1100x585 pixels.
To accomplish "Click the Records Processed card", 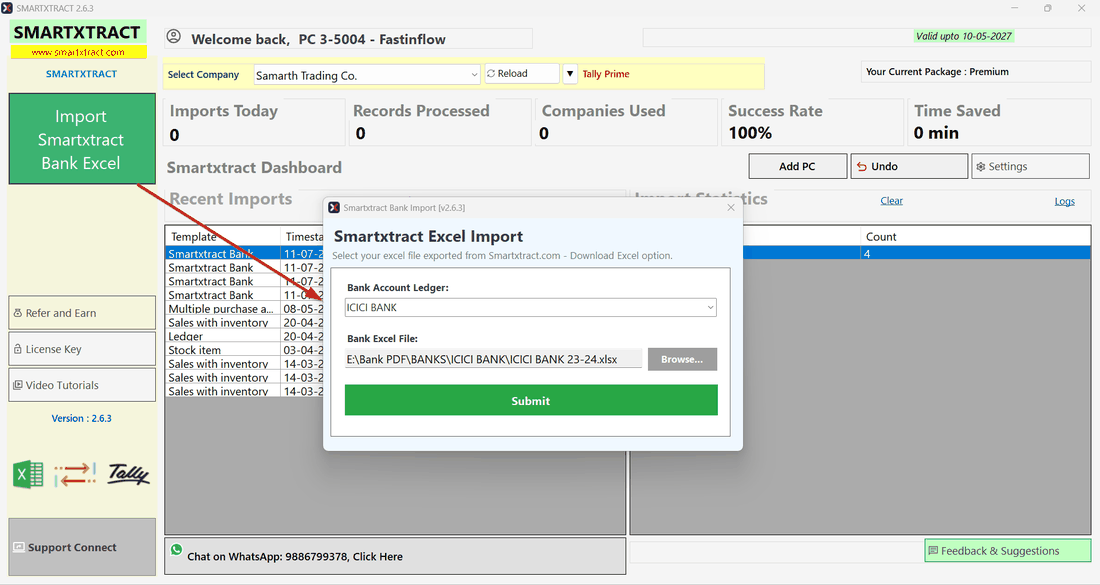I will (x=440, y=122).
